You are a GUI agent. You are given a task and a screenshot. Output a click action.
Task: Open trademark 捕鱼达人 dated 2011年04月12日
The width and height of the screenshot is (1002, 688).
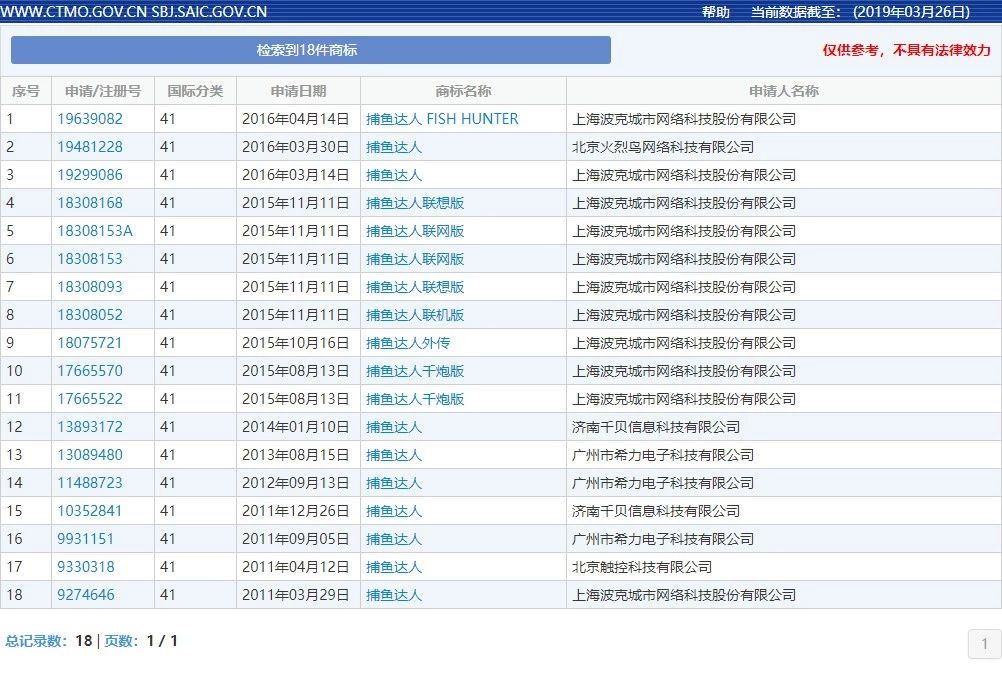[x=394, y=567]
